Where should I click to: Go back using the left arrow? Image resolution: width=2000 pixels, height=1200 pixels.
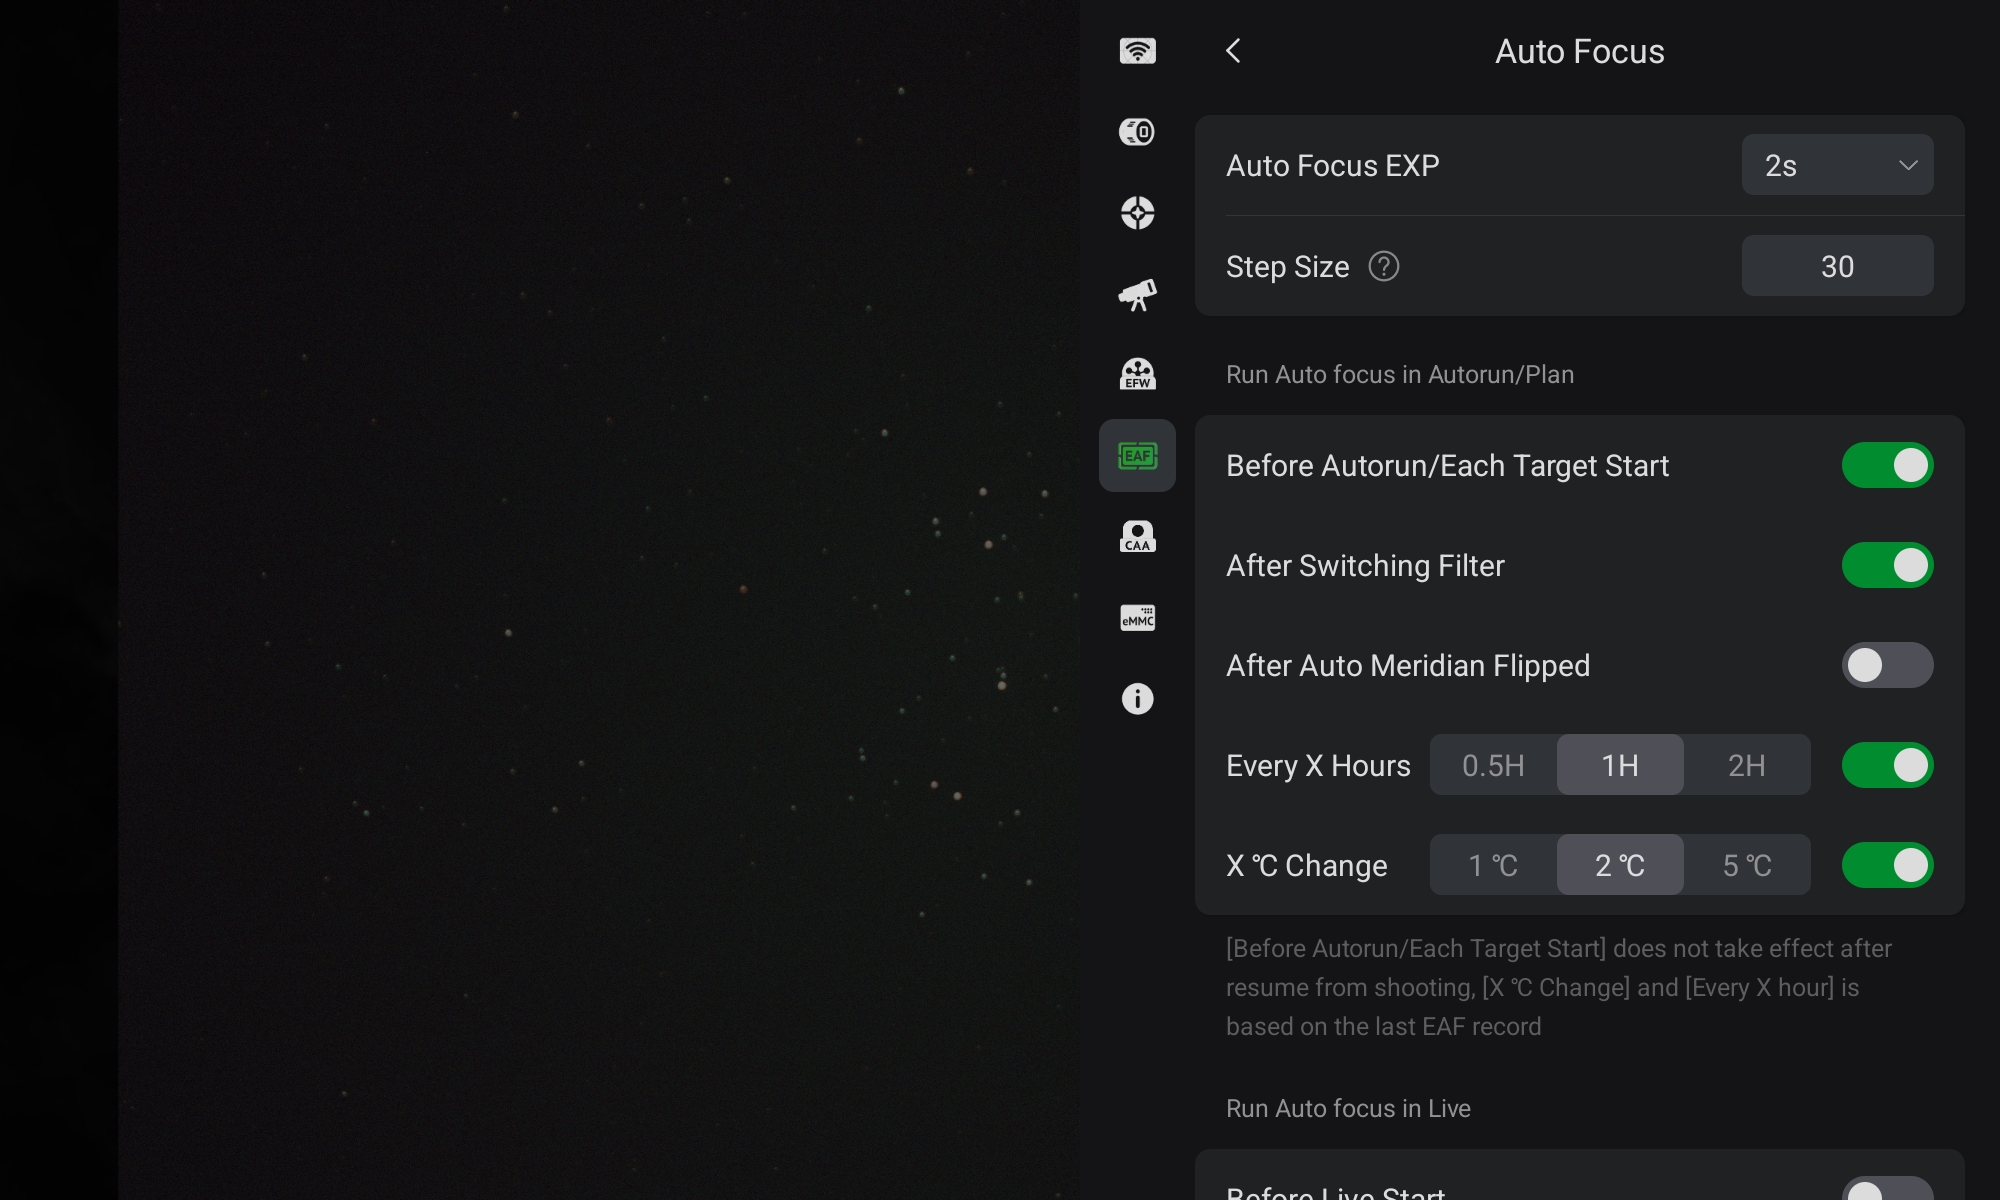point(1233,51)
